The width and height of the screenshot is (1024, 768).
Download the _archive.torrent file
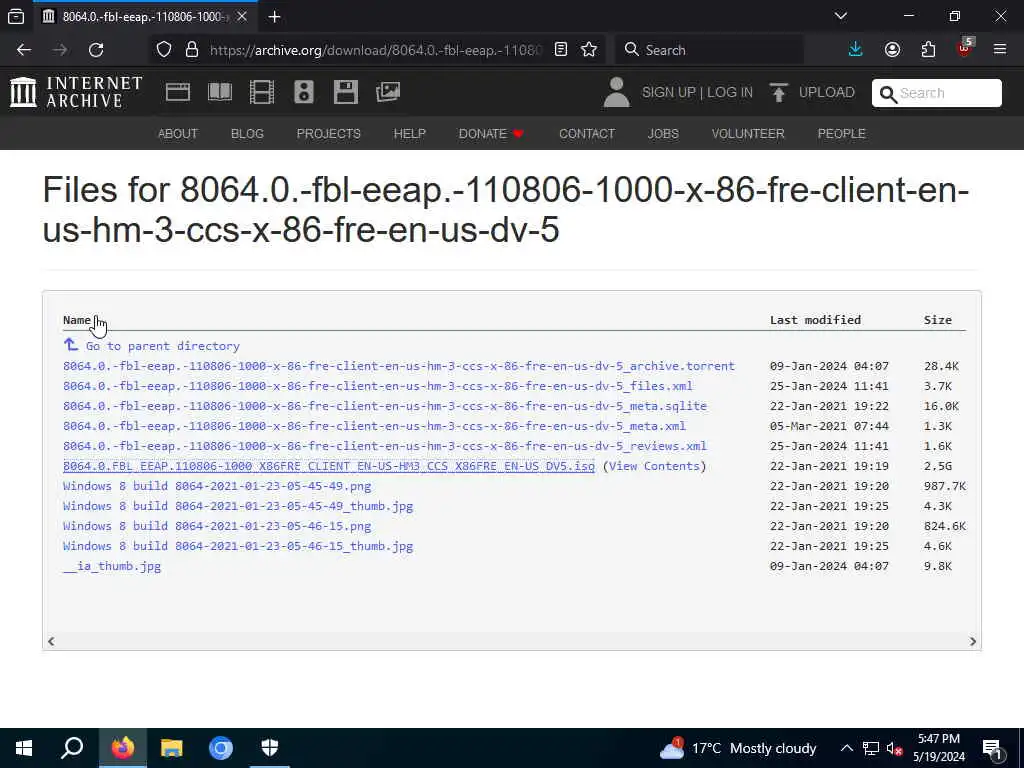[x=398, y=366]
